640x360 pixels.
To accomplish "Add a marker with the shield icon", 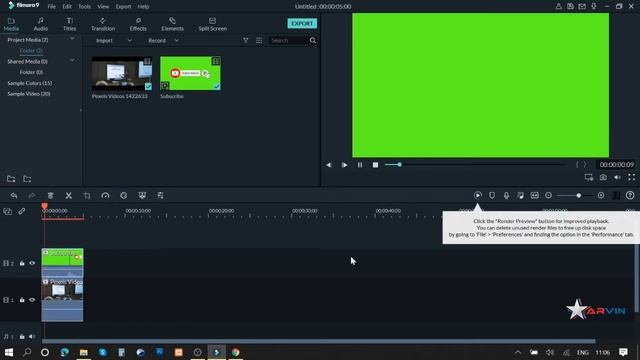I will coord(492,196).
